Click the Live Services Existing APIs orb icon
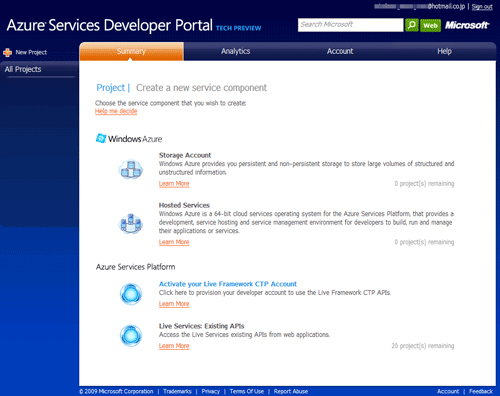500x396 pixels. (x=131, y=336)
